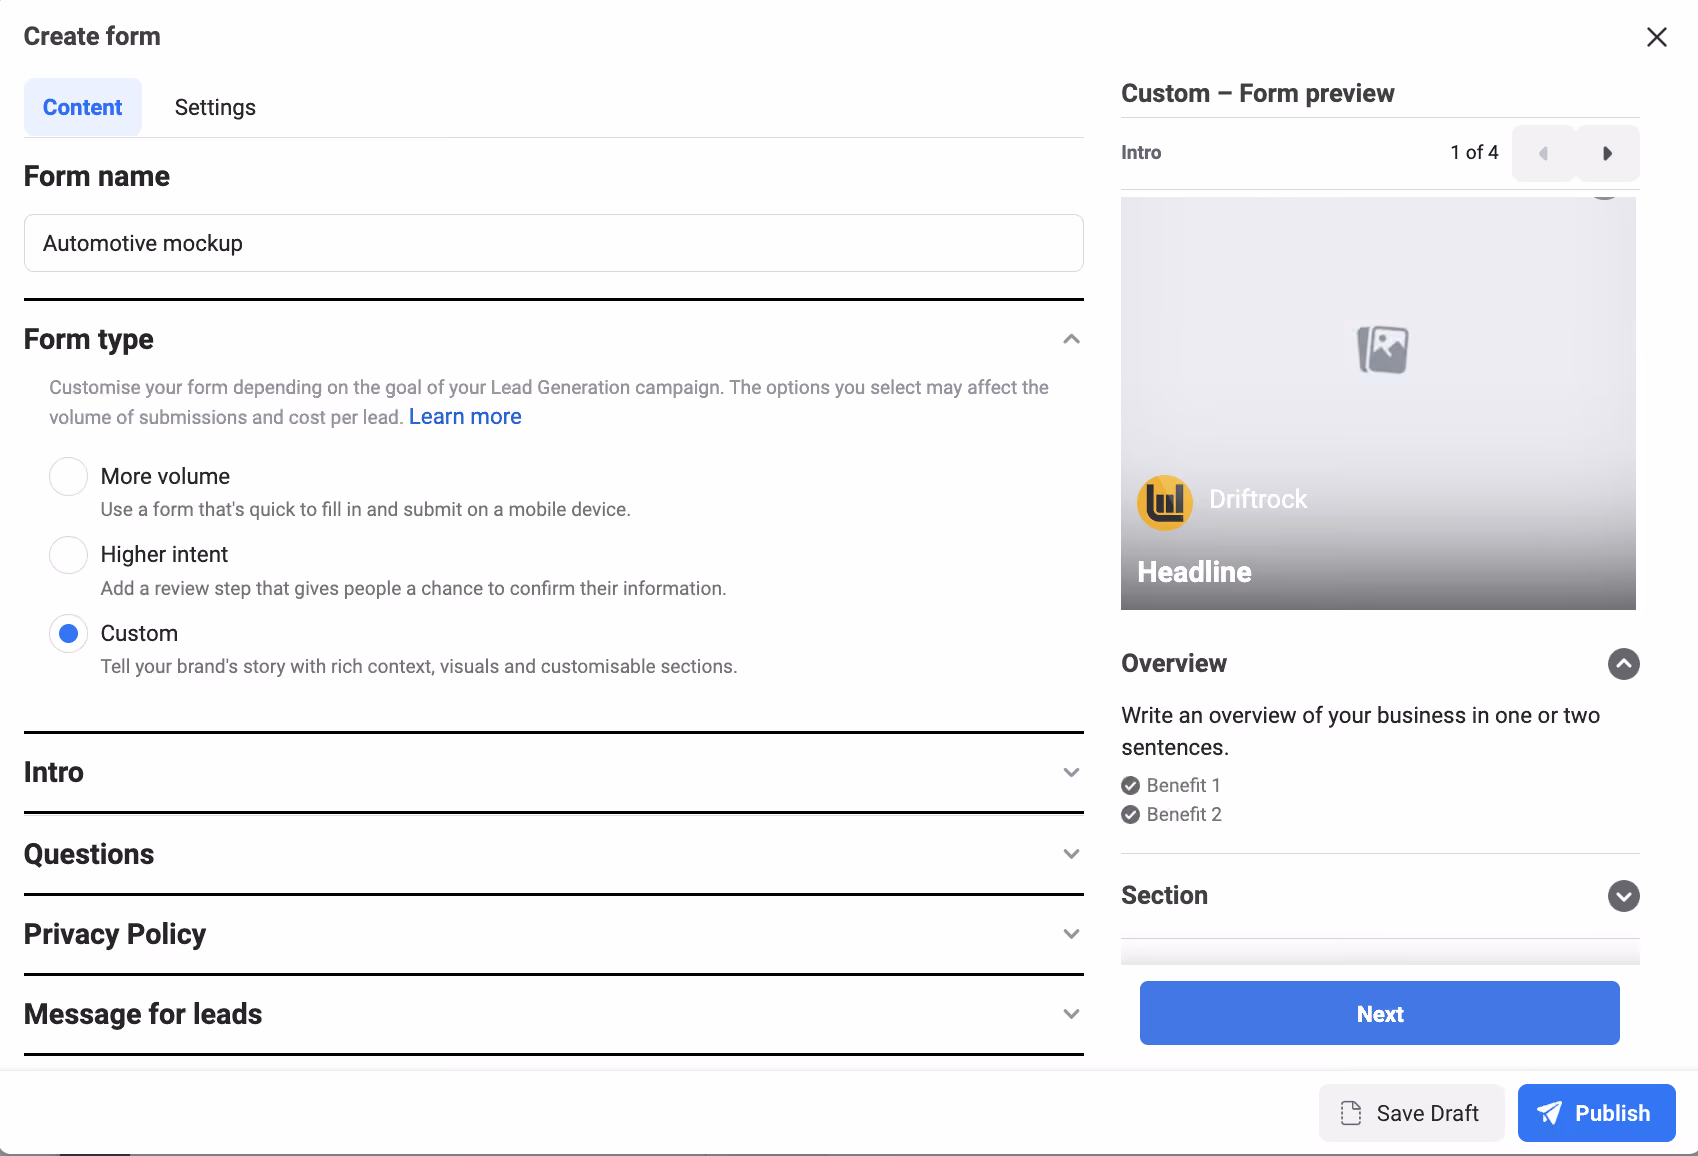Select the More volume radio button
This screenshot has height=1156, width=1698.
click(x=68, y=476)
